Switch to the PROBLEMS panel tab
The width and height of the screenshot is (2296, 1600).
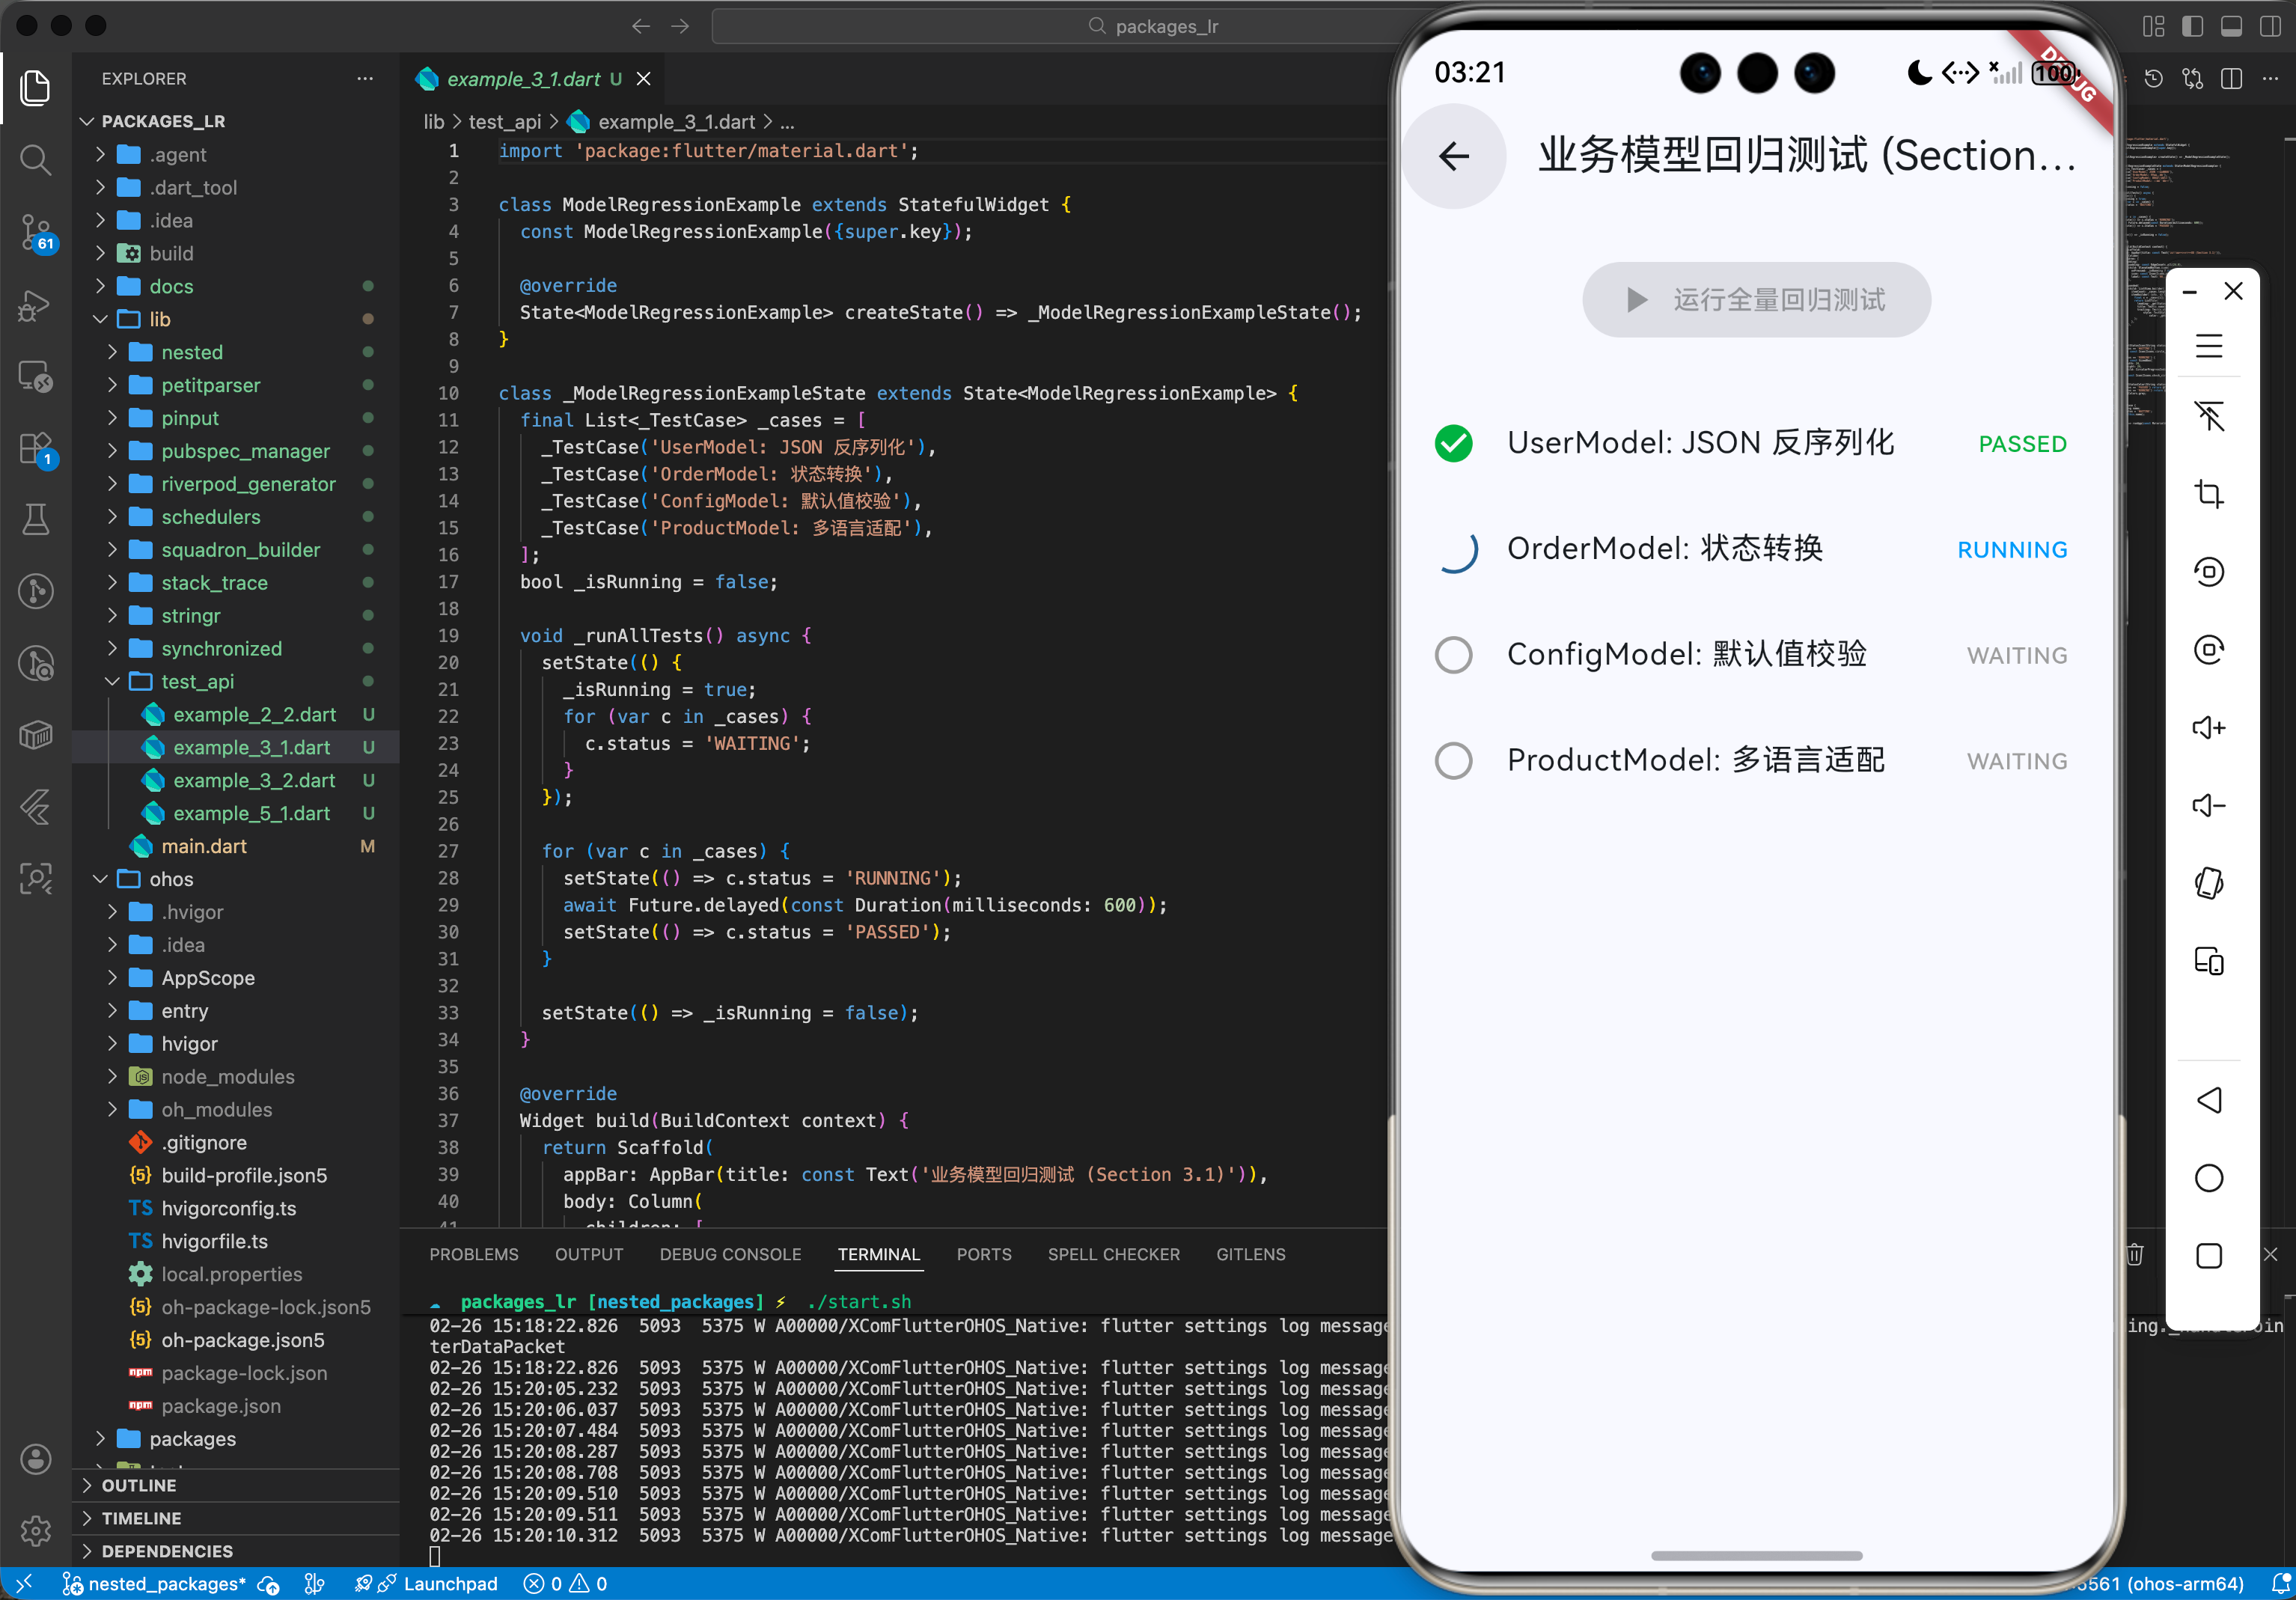pos(474,1254)
